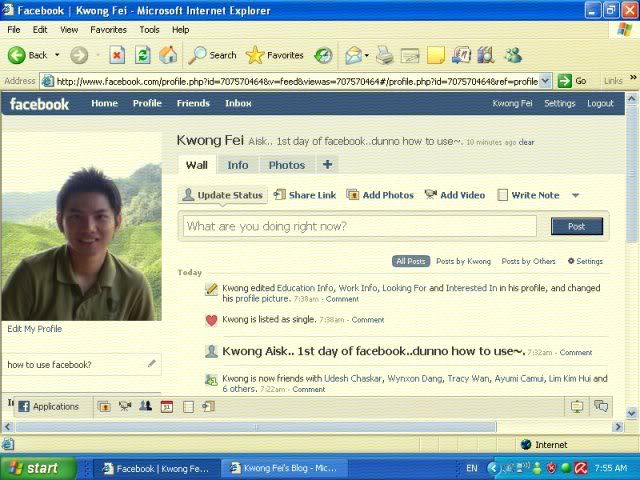Switch to the Info profile tab
Image resolution: width=640 pixels, height=480 pixels.
click(238, 165)
